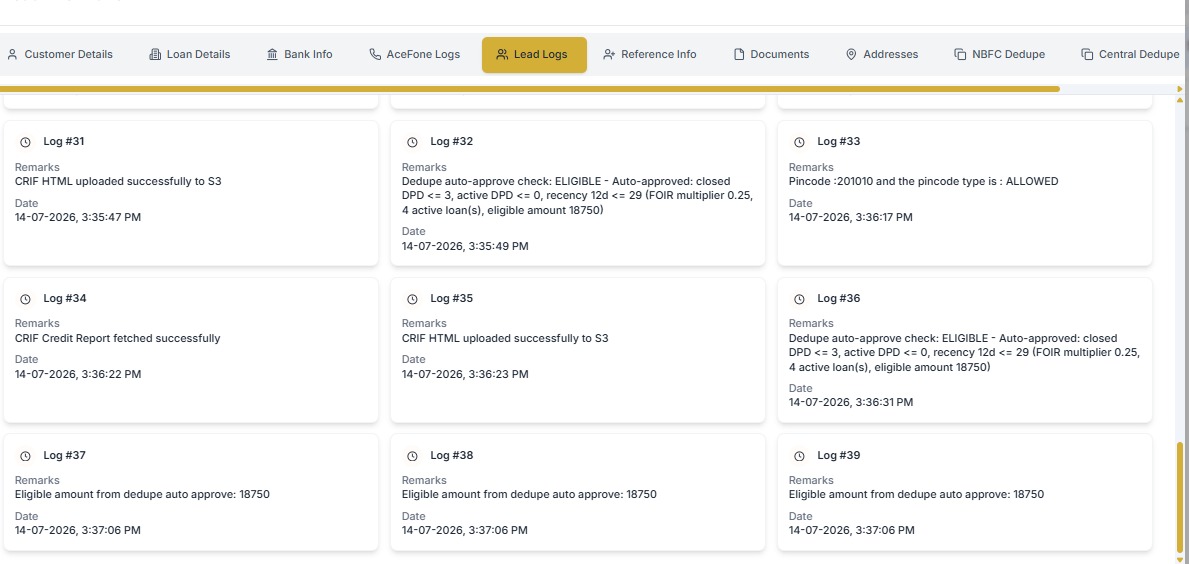1189x564 pixels.
Task: Click the clock icon on Log #32
Action: (x=413, y=143)
